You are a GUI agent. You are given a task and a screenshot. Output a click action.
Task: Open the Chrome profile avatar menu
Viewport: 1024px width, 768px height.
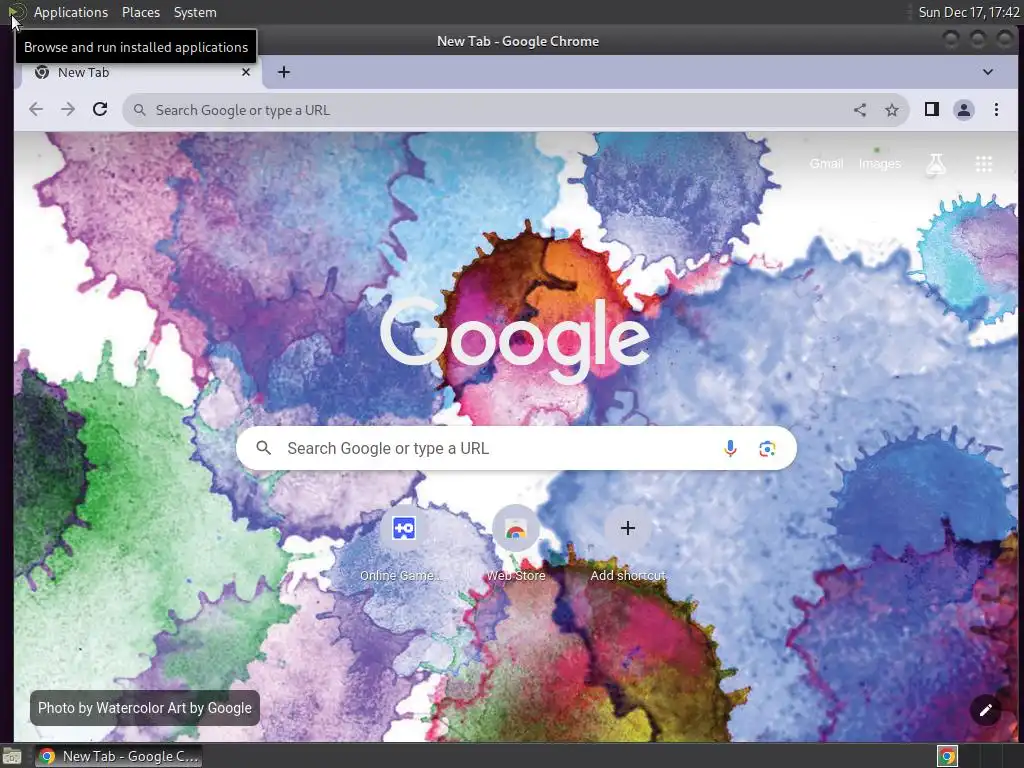click(964, 110)
